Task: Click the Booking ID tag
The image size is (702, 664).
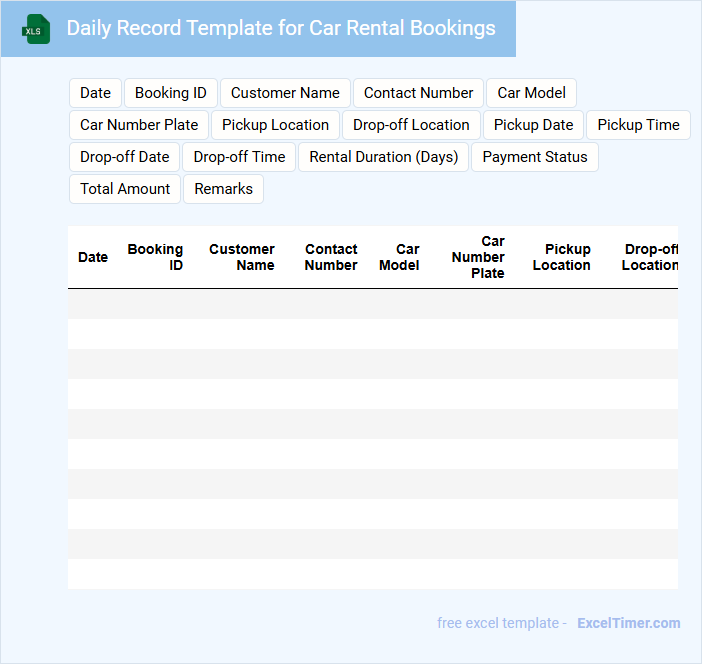Action: (x=170, y=93)
